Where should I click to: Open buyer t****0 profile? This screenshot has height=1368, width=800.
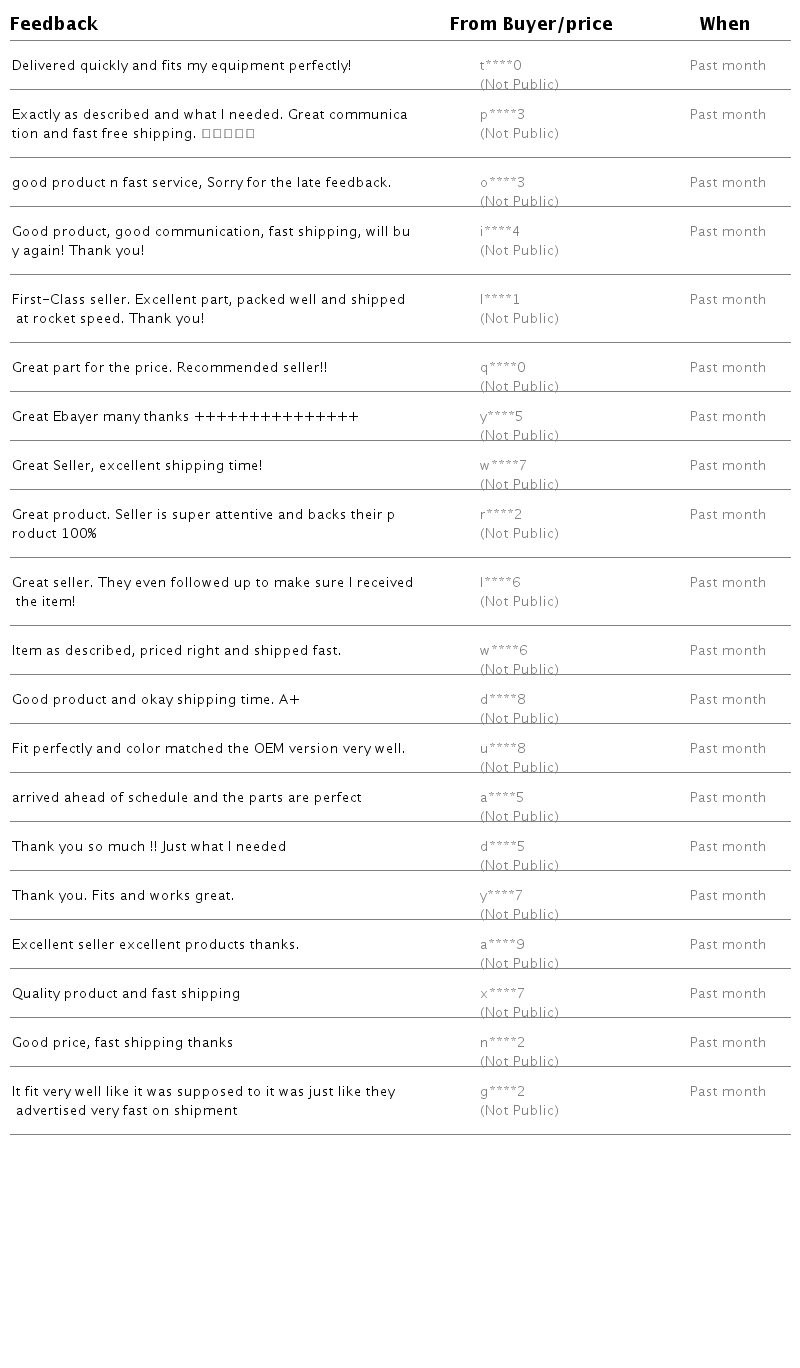(x=501, y=66)
